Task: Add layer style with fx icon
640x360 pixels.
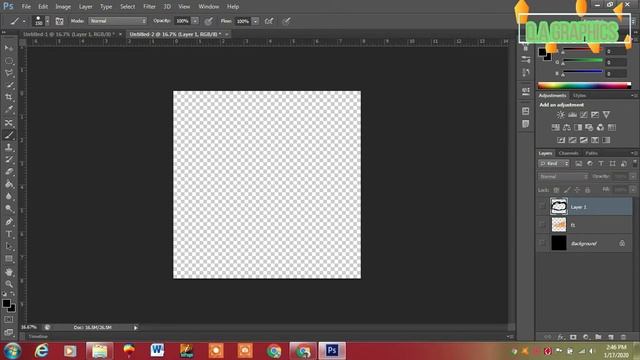Action: click(x=561, y=337)
